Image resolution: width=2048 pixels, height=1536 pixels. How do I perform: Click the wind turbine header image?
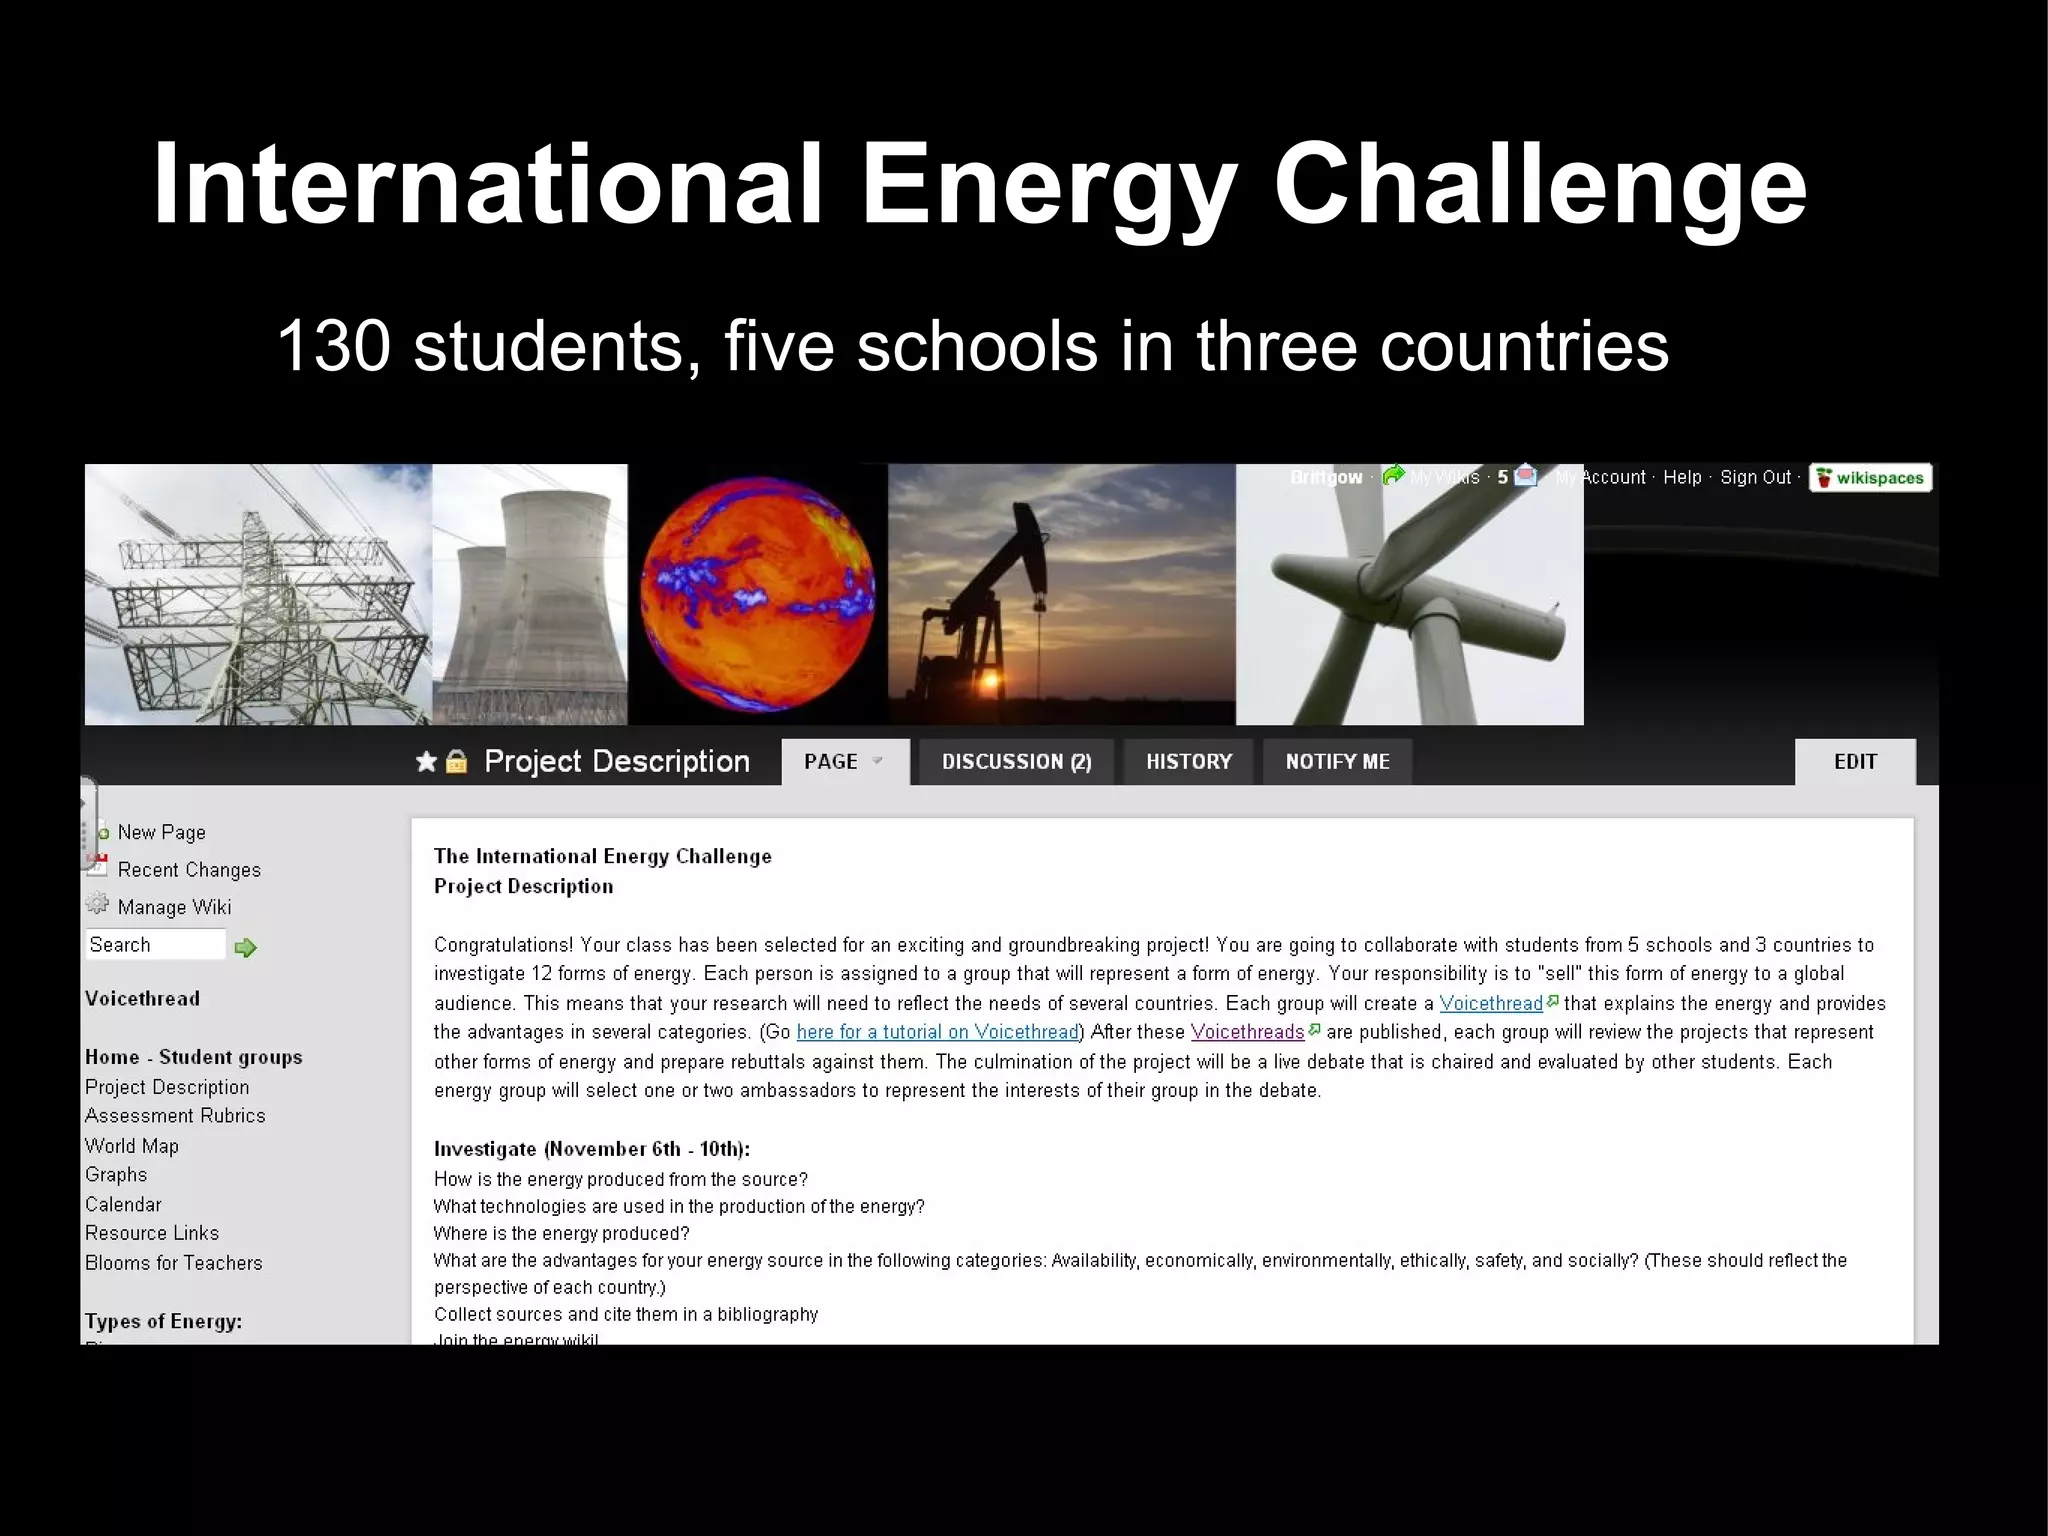(1410, 594)
